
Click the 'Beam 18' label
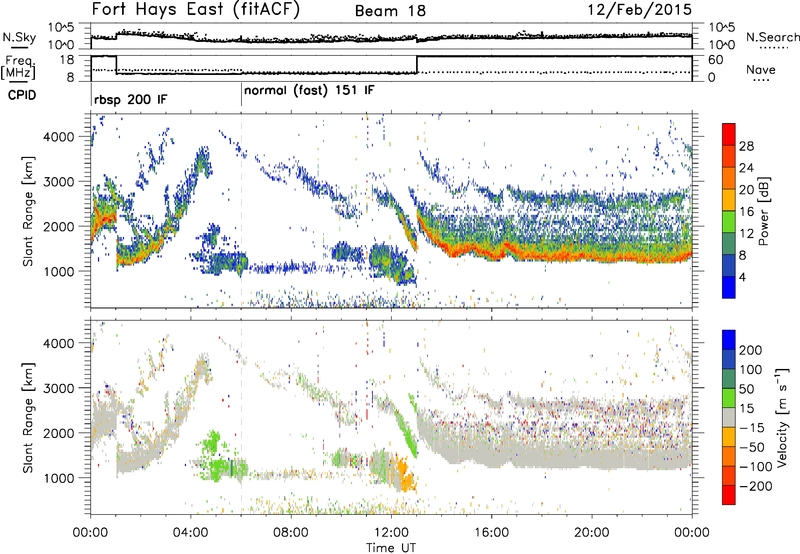tap(390, 11)
